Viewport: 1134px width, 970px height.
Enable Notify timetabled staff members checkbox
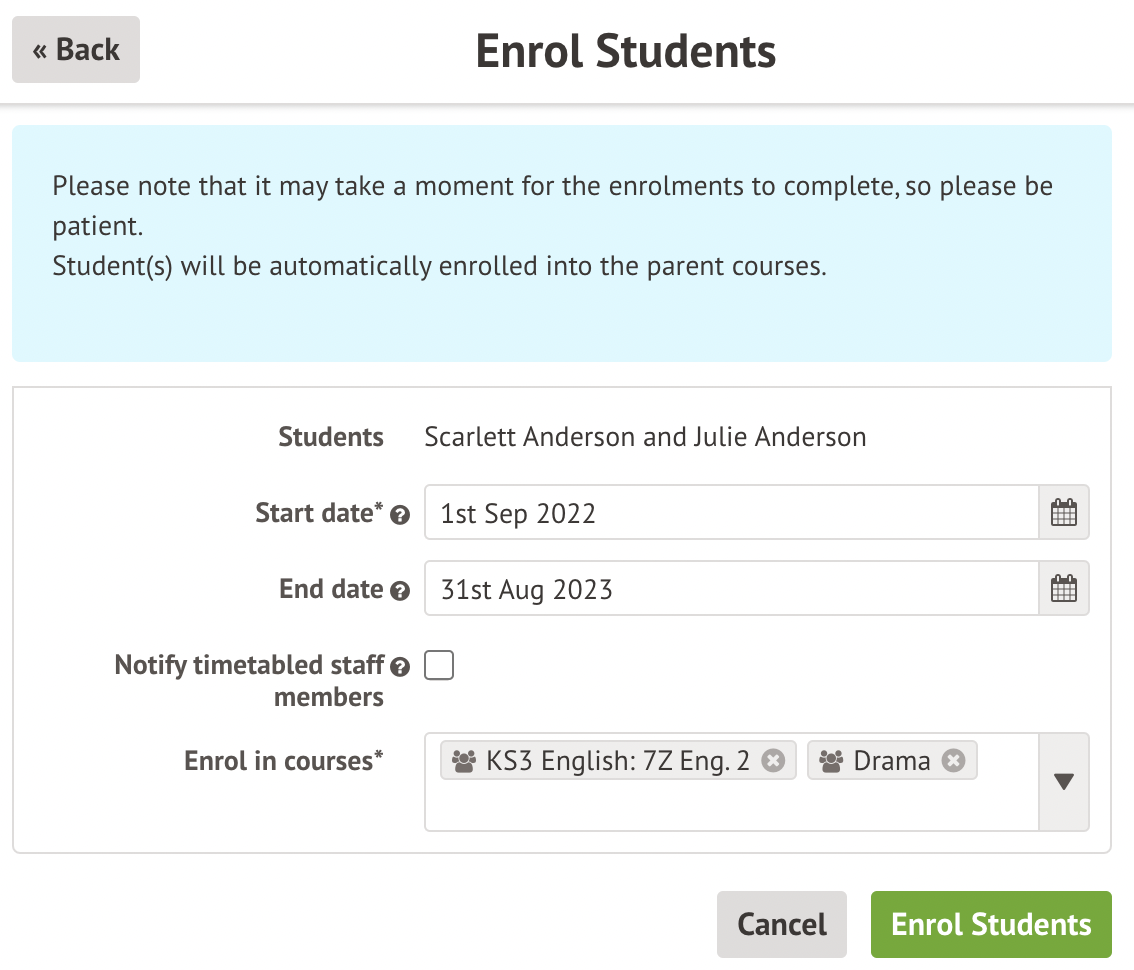point(439,665)
